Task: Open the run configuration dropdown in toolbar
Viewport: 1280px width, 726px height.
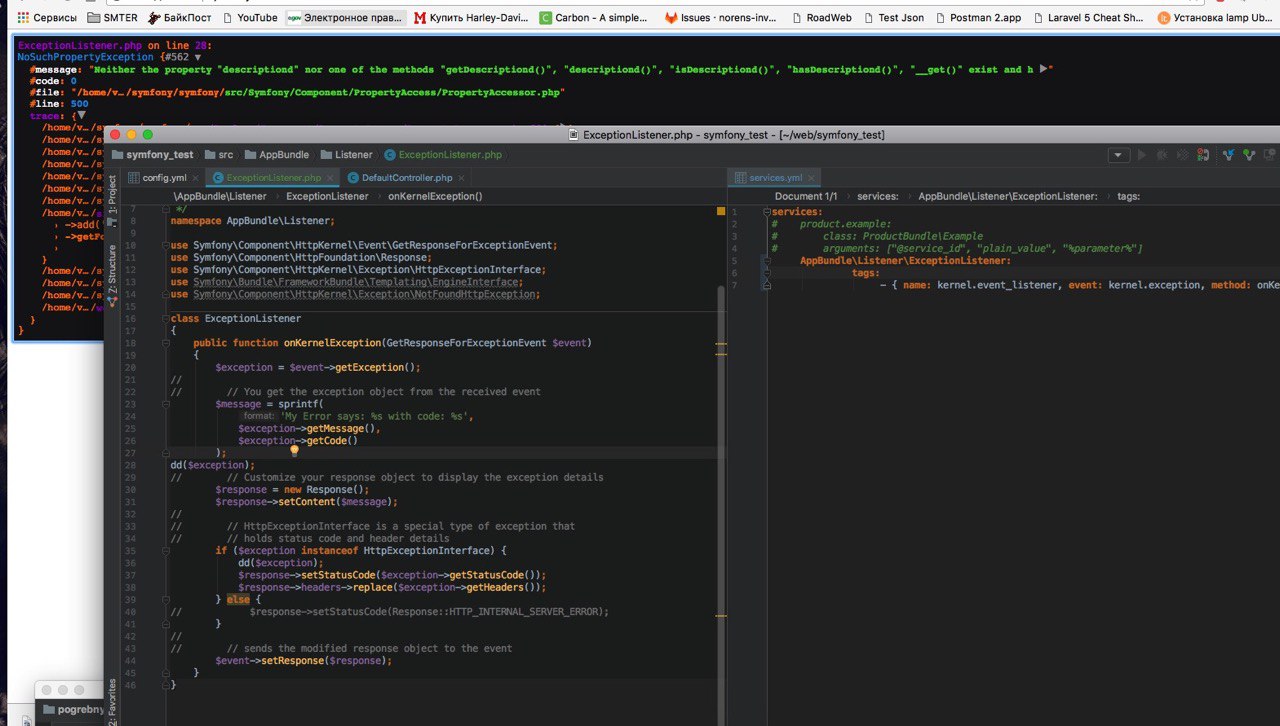Action: 1118,155
